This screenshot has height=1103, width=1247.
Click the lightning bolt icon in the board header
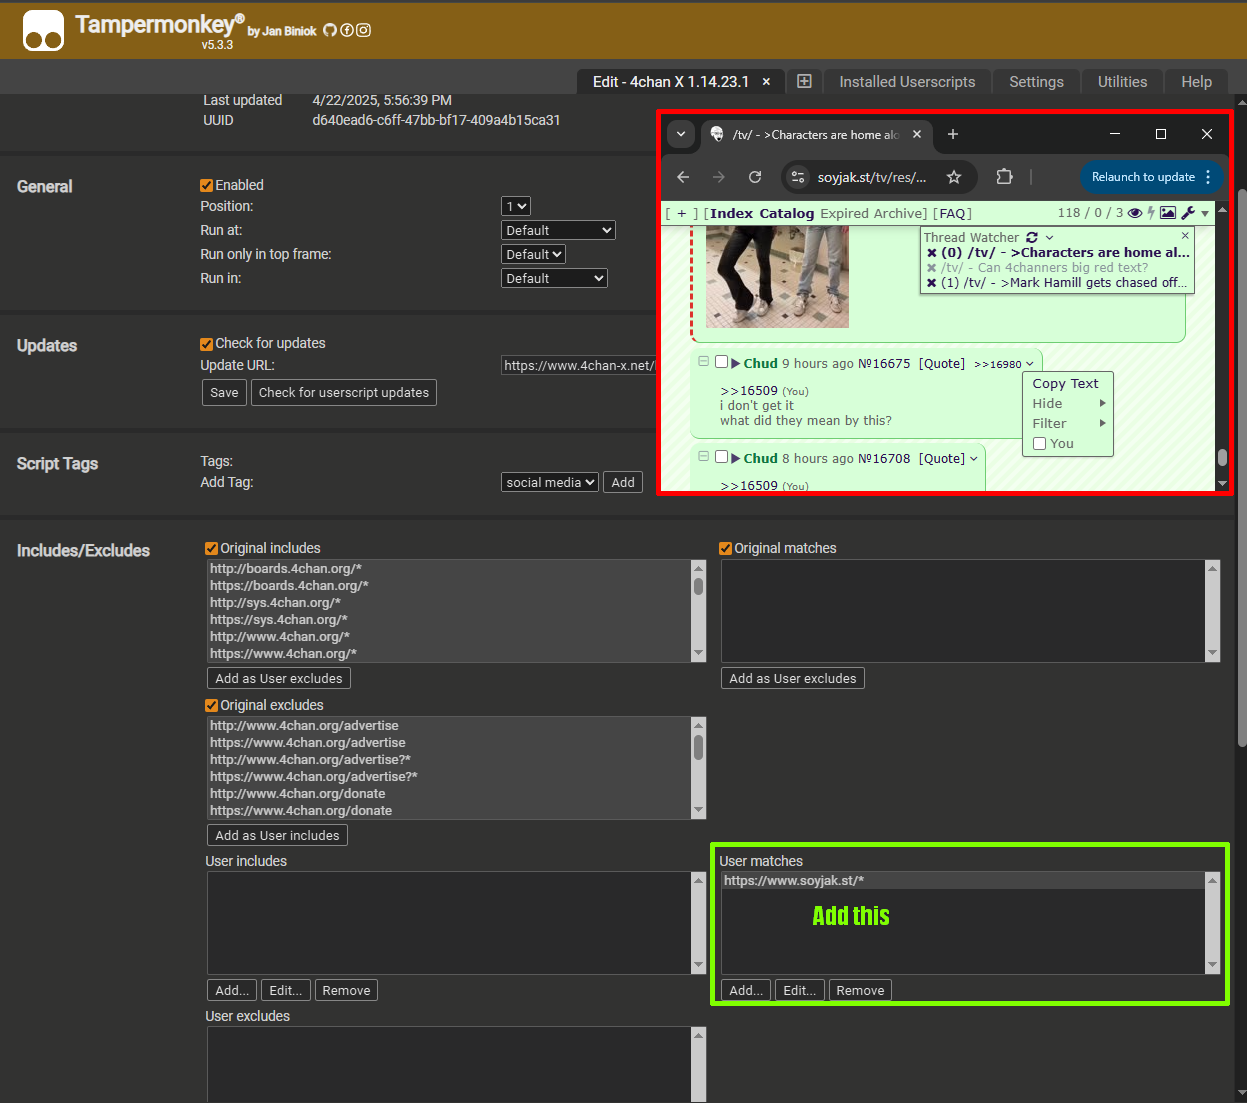click(x=1151, y=213)
